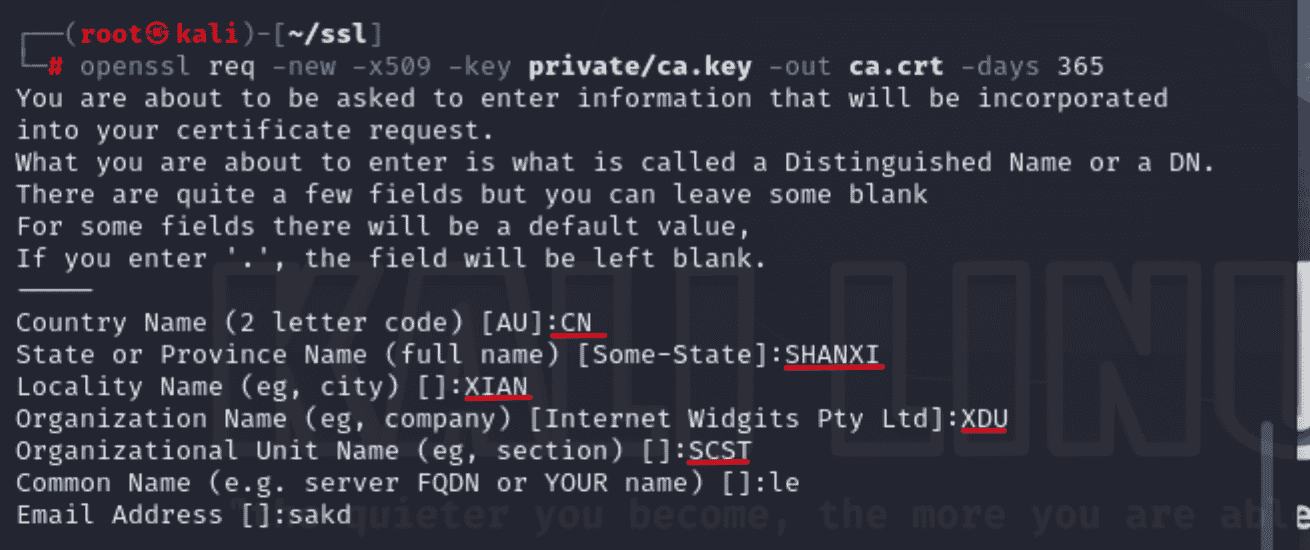Click the XIAN locality entry
This screenshot has width=1310, height=550.
(x=497, y=387)
